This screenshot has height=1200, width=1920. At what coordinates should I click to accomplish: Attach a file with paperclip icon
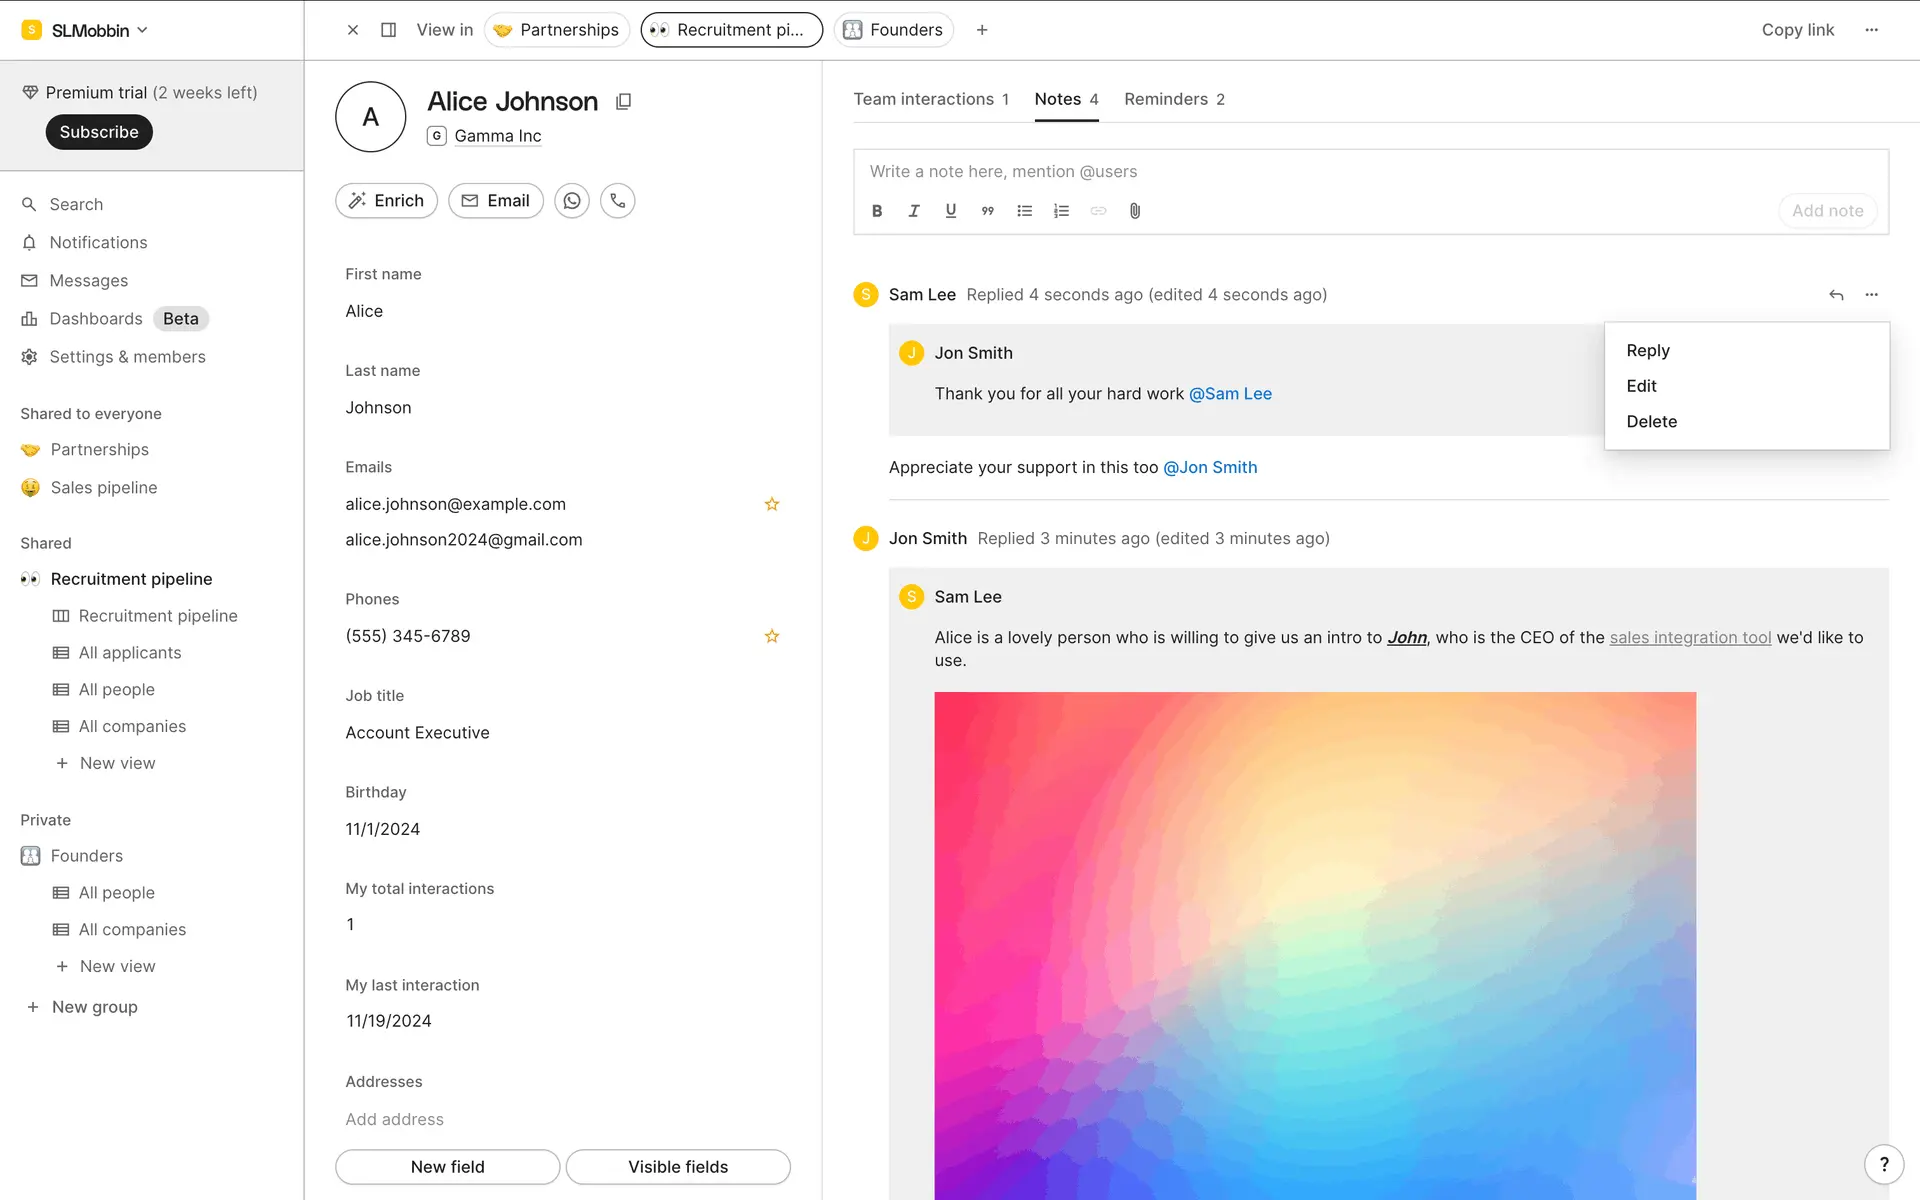pos(1135,211)
